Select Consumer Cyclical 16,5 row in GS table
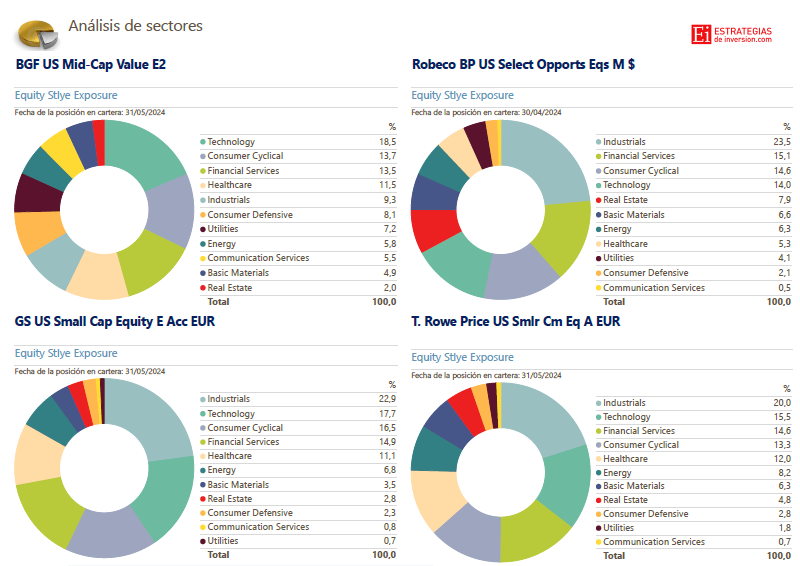The image size is (800, 566). click(298, 428)
